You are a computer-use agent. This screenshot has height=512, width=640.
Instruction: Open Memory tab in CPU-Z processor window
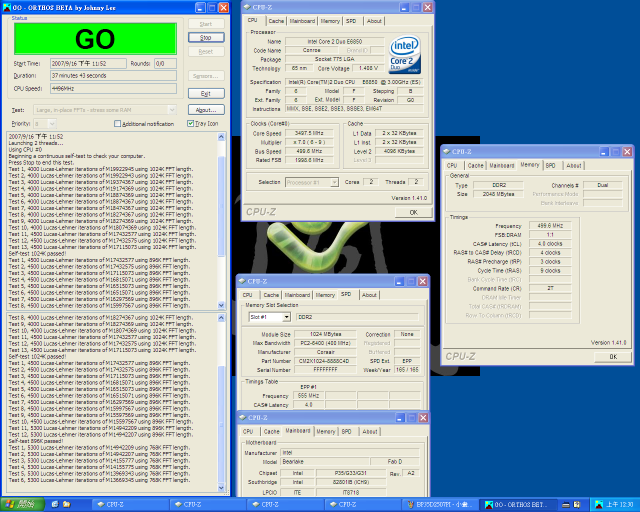[330, 21]
